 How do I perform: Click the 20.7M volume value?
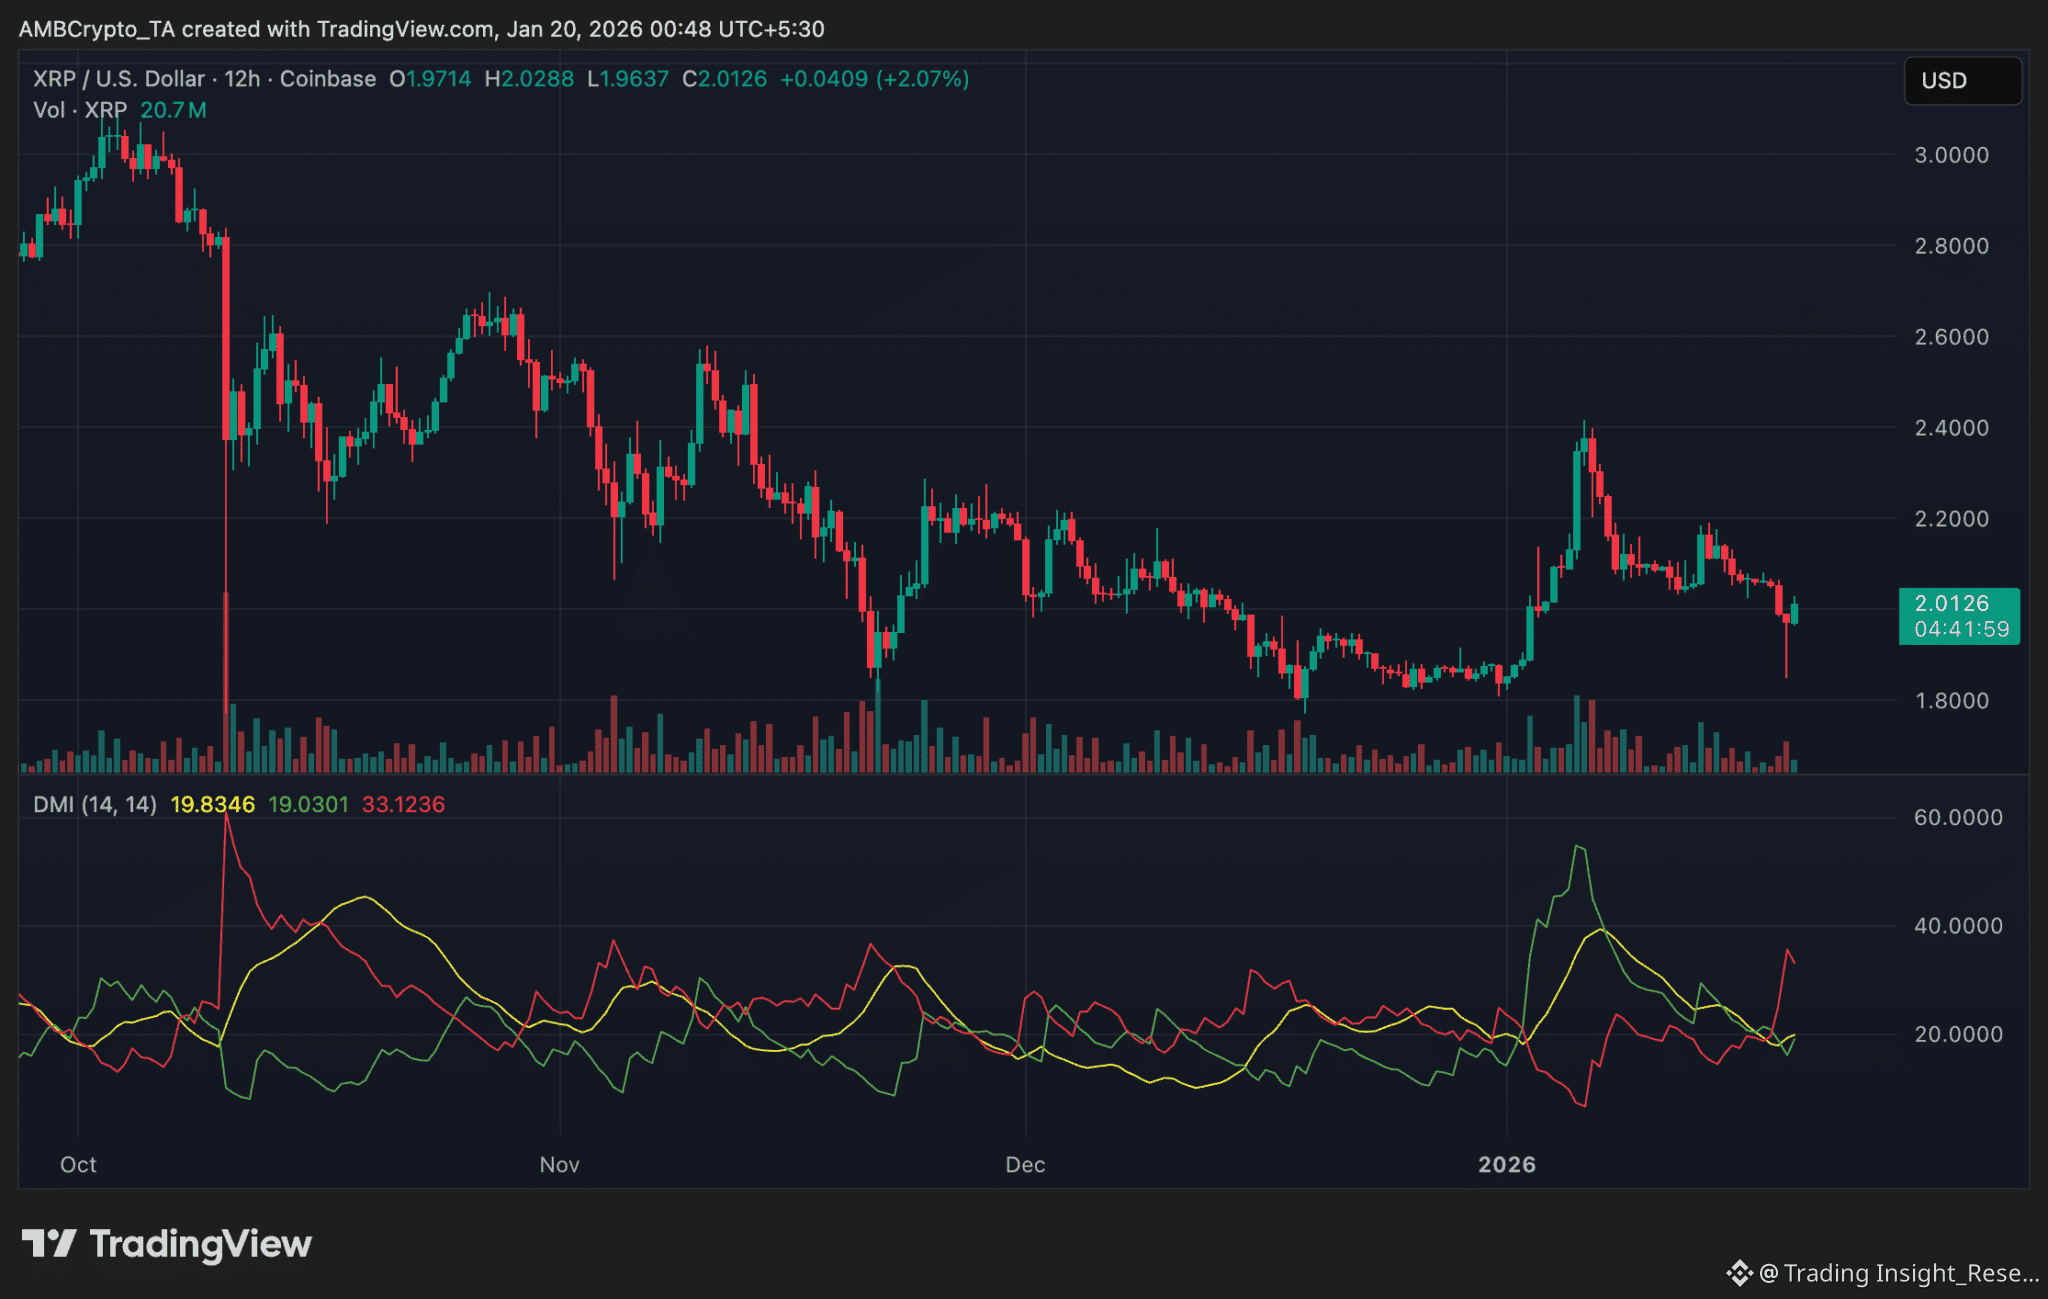173,110
